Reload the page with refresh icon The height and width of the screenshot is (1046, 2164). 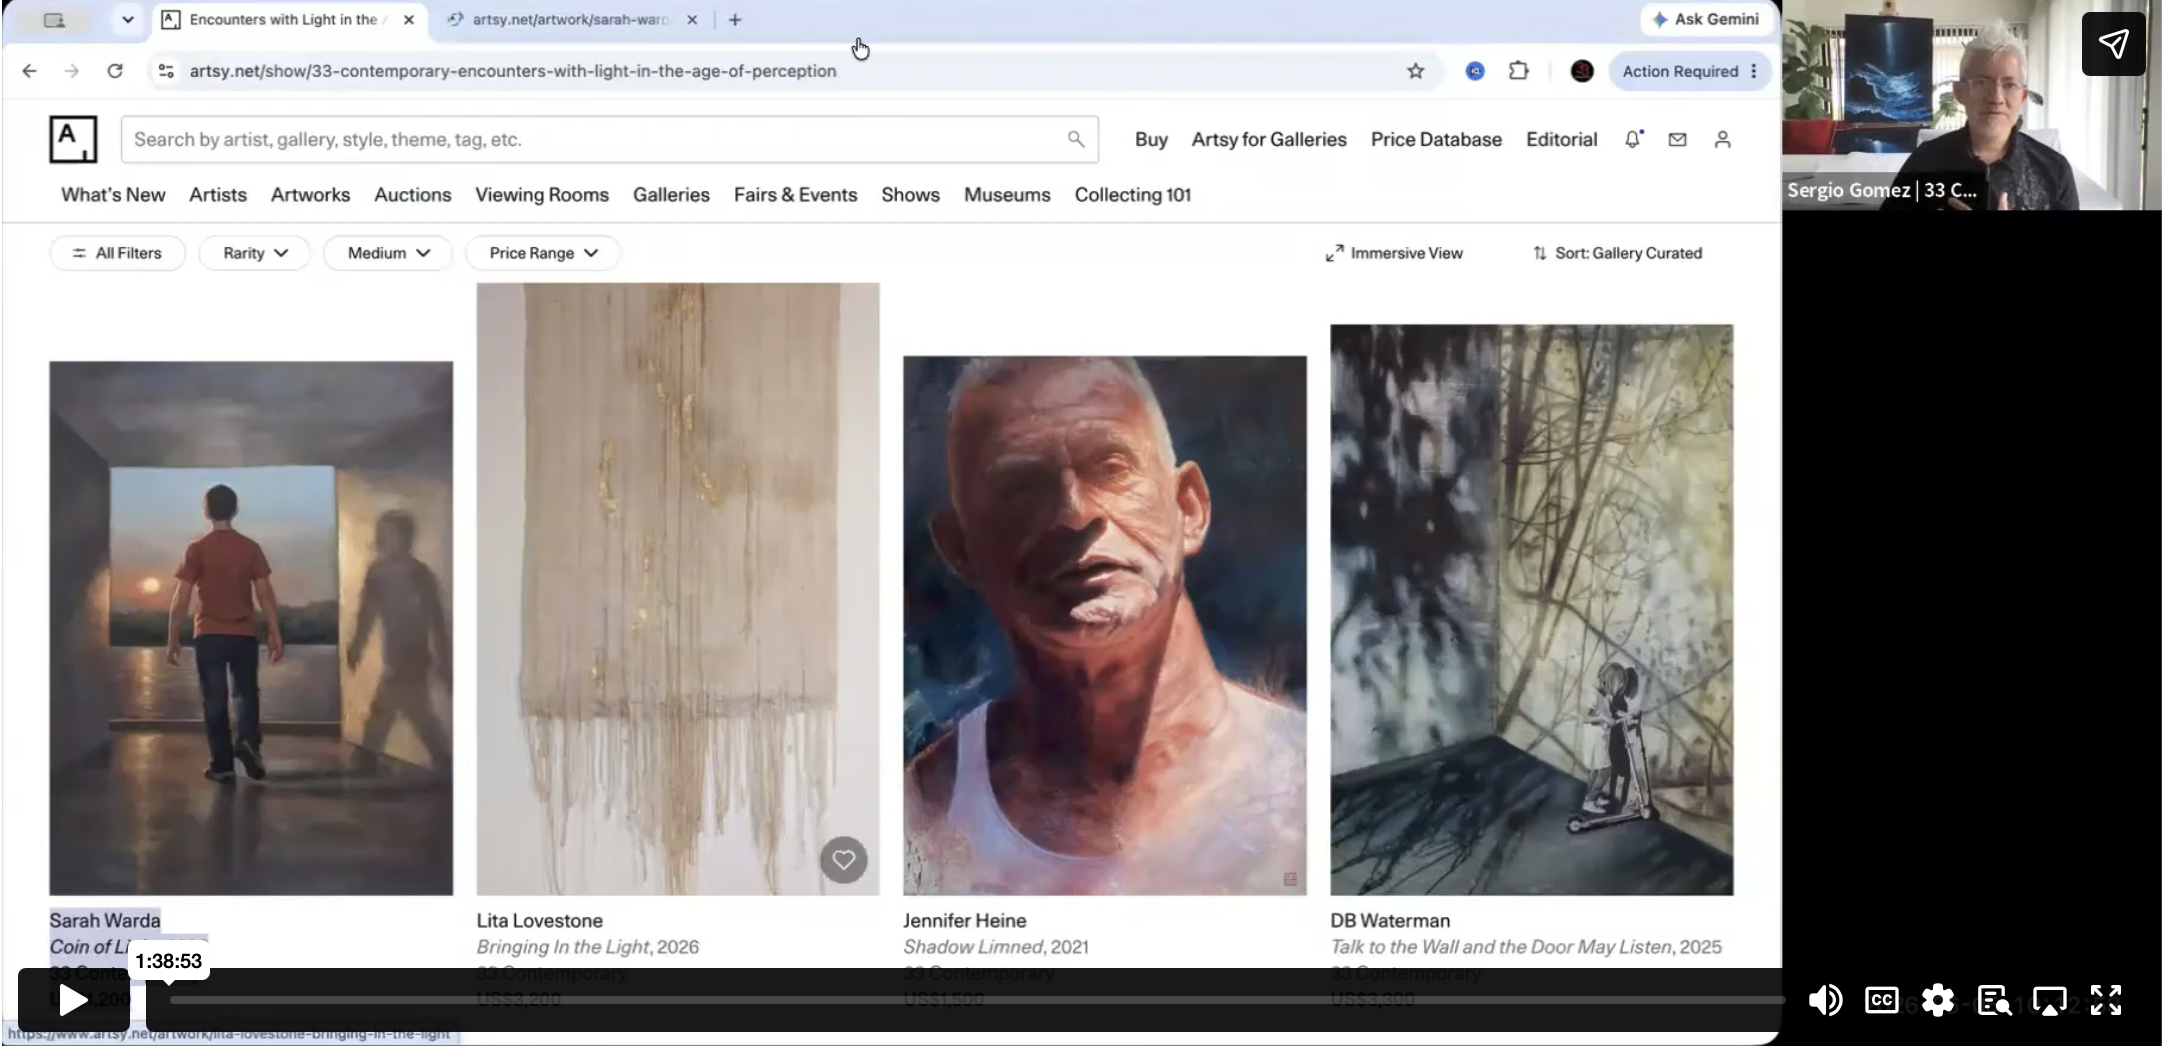115,71
